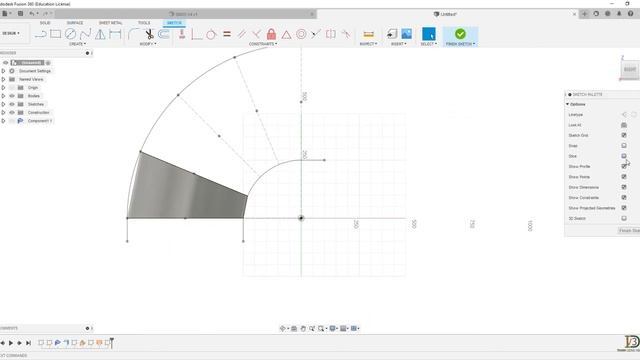
Task: Select the Pan hand tool in navigation bar
Action: pyautogui.click(x=303, y=328)
